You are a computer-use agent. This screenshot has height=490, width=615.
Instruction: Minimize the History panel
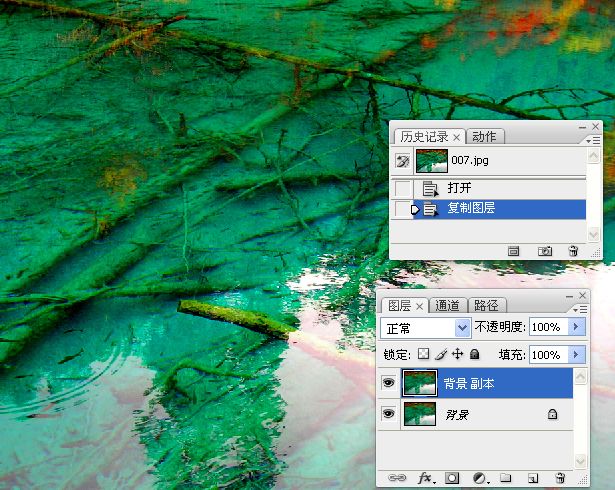pyautogui.click(x=582, y=127)
